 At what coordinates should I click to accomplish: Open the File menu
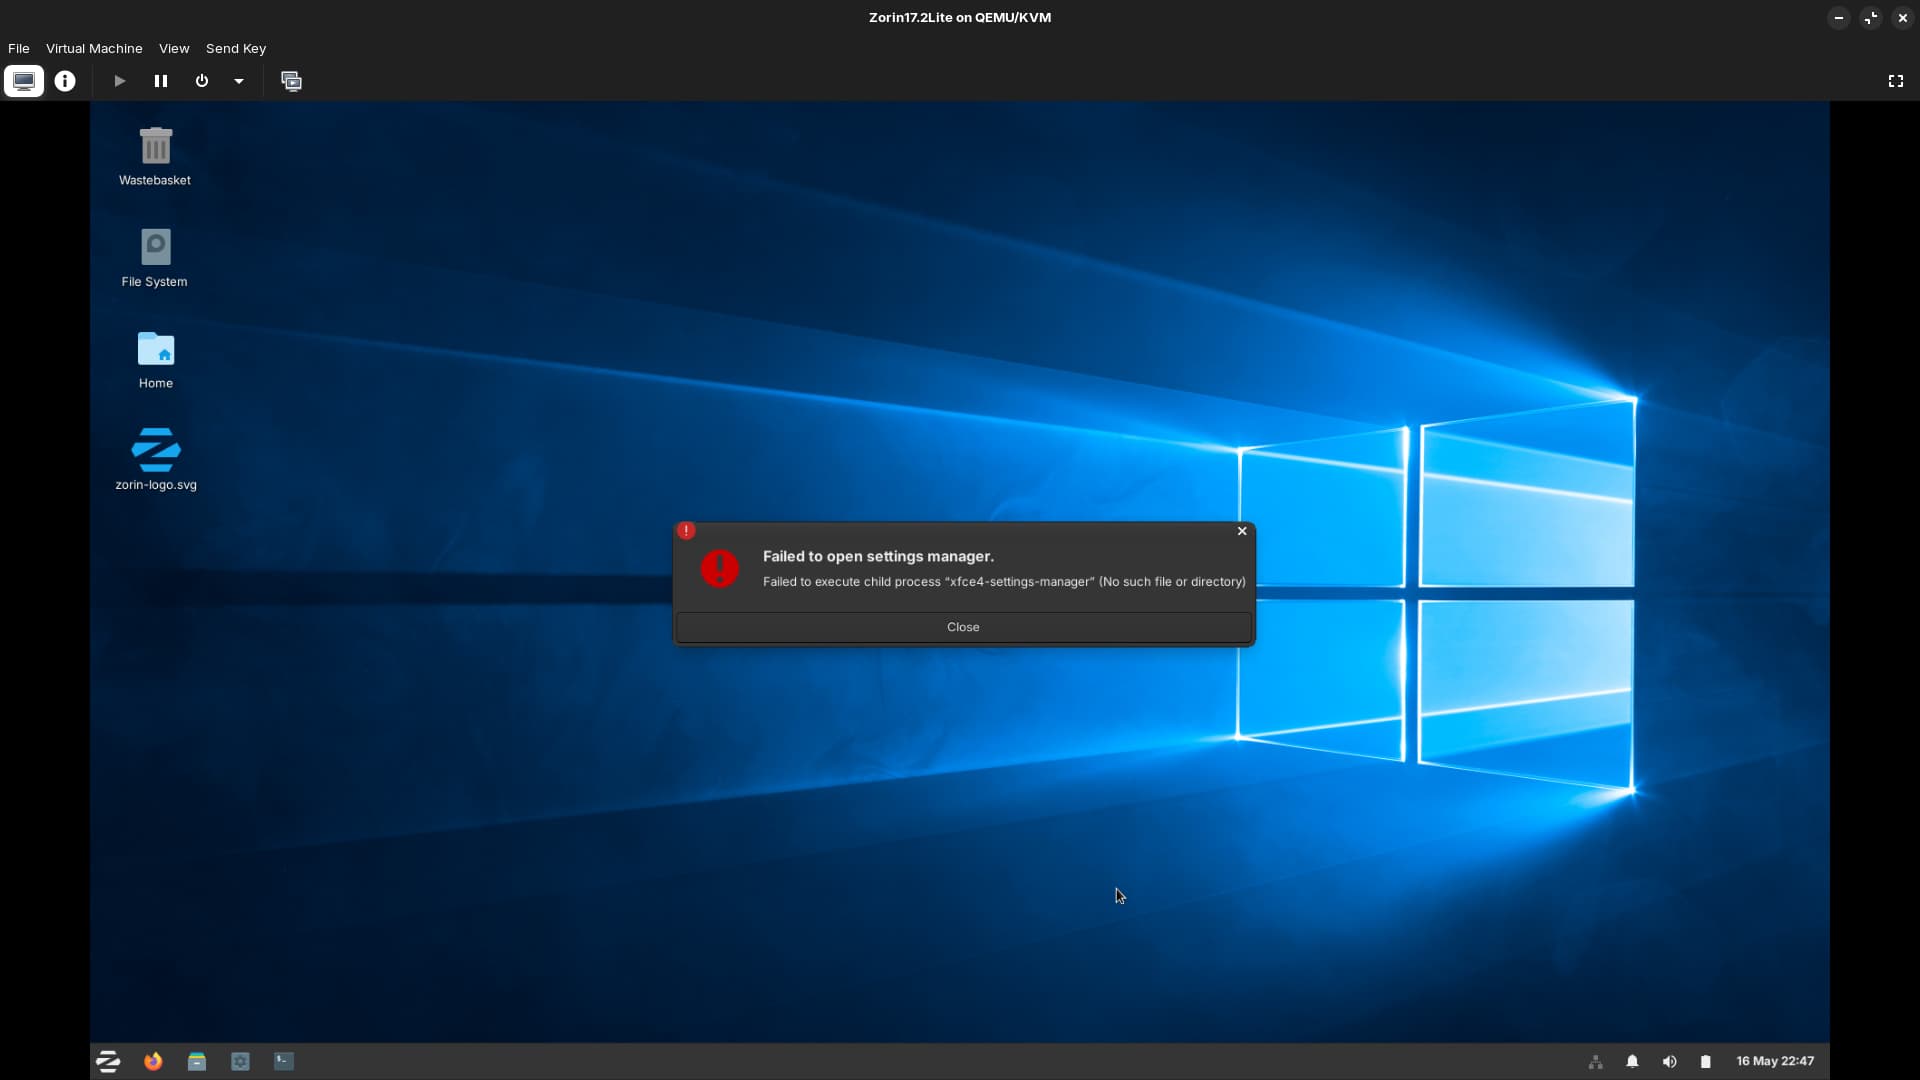pos(19,48)
